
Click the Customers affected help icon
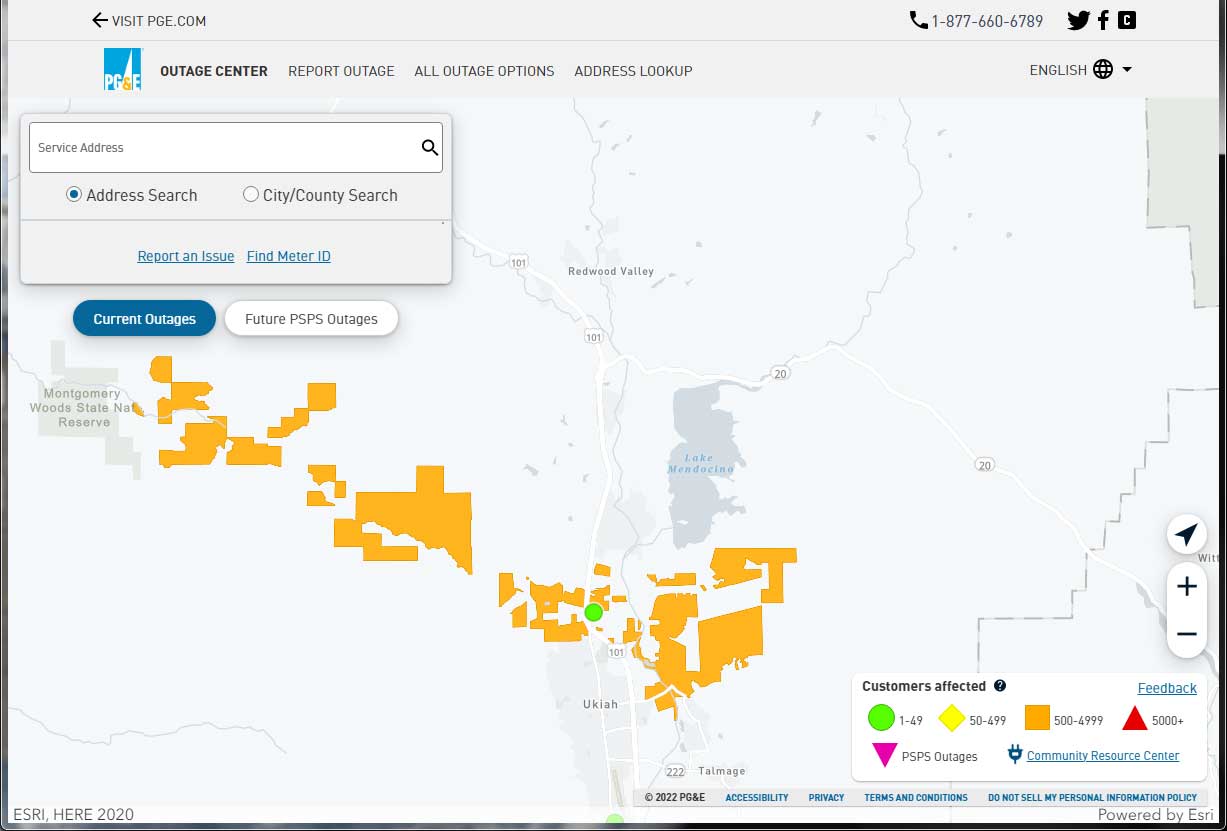point(1000,686)
